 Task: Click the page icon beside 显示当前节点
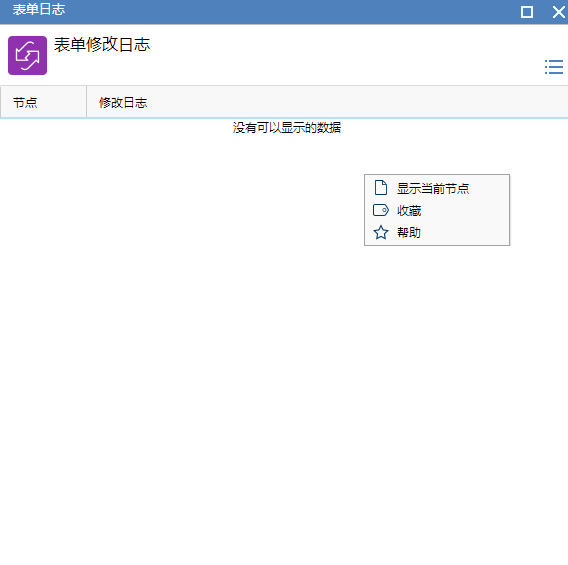[x=381, y=188]
